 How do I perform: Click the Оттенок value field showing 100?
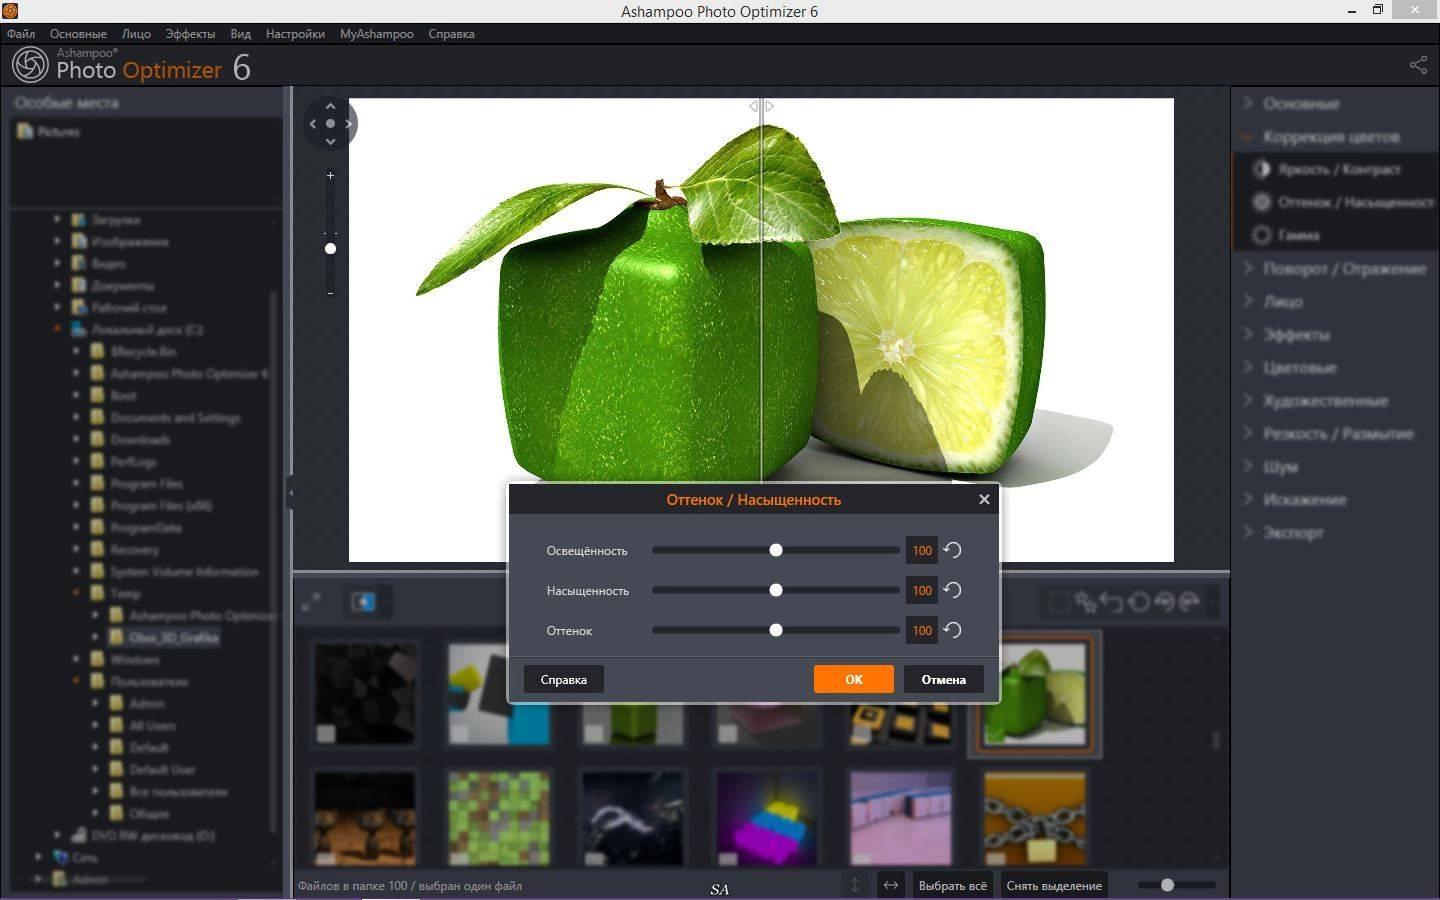(922, 630)
